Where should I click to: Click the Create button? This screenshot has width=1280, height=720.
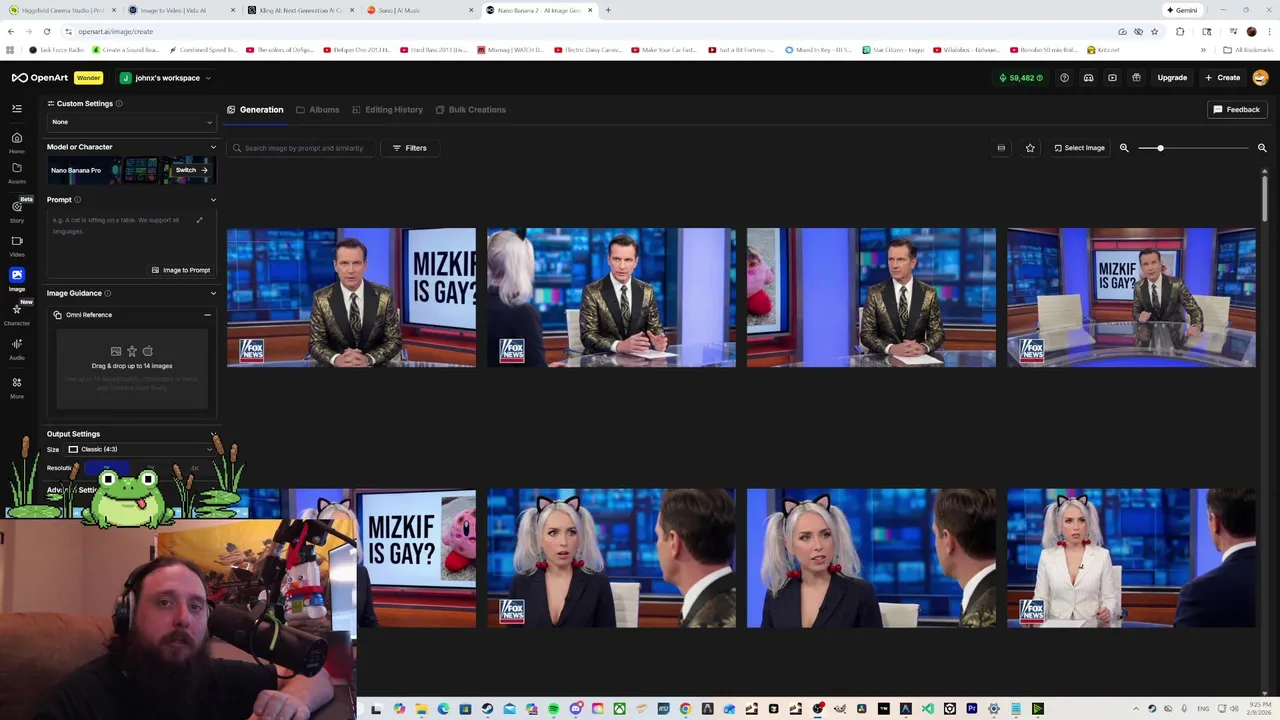1222,78
